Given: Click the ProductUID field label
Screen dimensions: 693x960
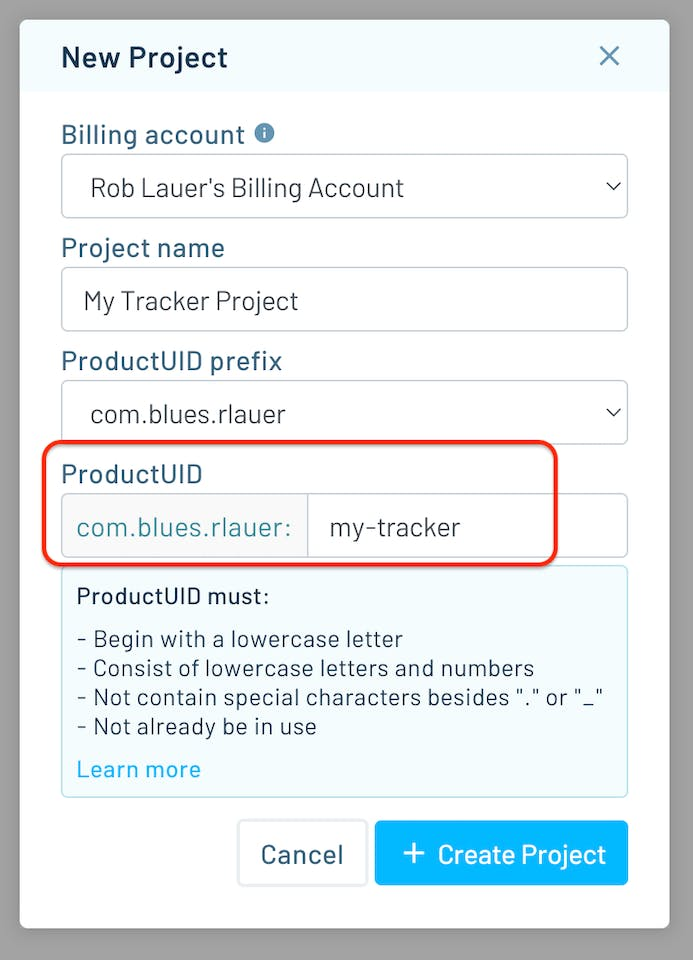Looking at the screenshot, I should tap(131, 474).
